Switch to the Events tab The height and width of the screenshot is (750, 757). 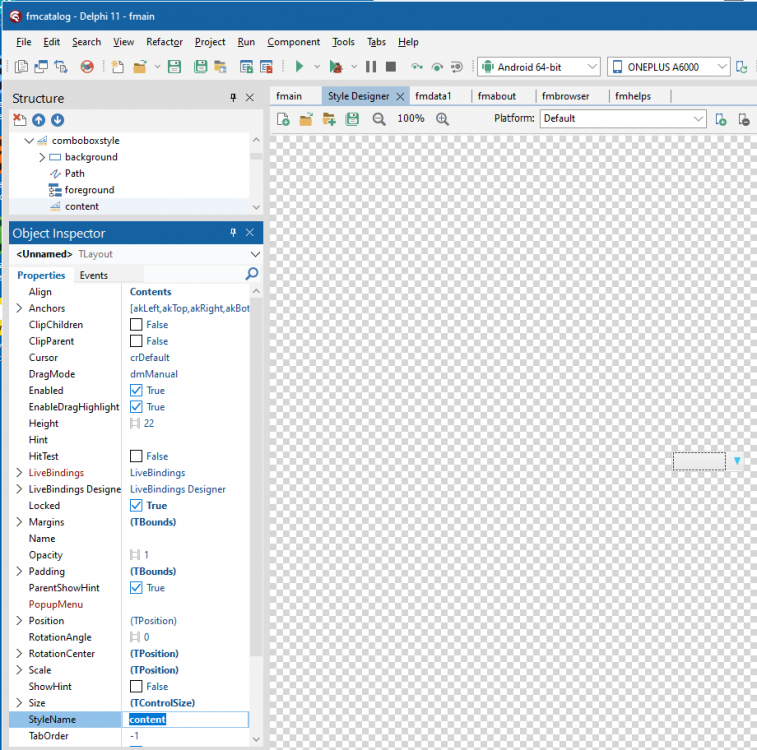point(94,275)
